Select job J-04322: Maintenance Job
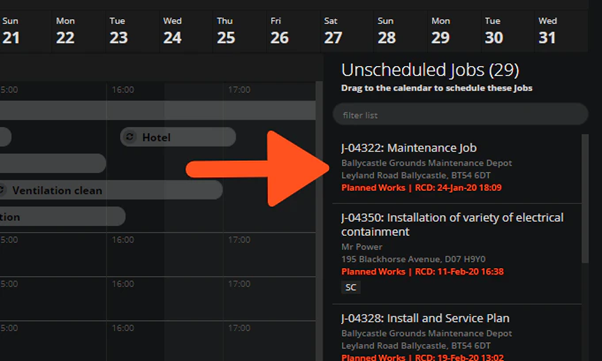The width and height of the screenshot is (602, 361). (457, 168)
